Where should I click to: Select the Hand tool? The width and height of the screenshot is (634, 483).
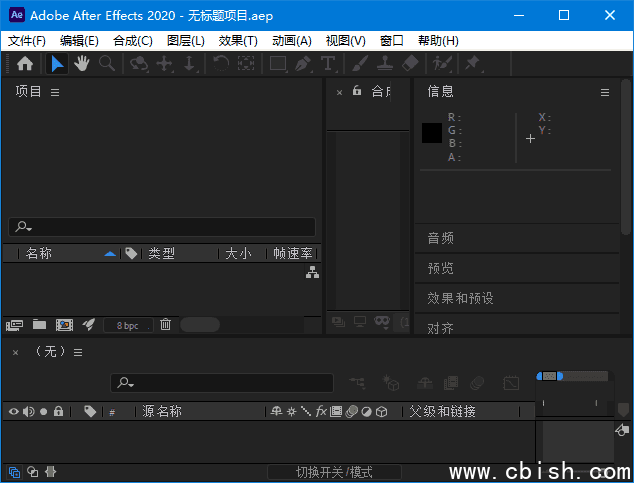coord(82,63)
